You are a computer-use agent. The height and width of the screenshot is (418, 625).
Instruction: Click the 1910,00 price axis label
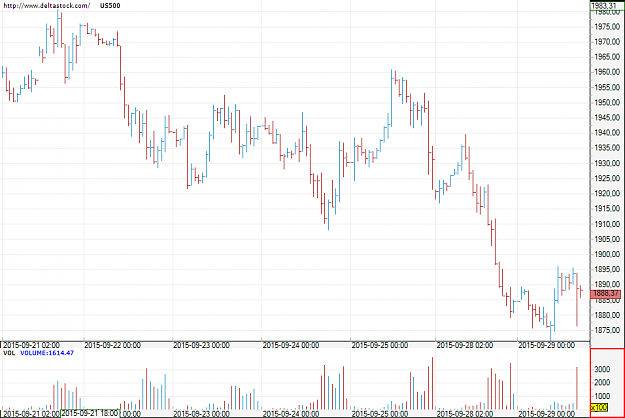[607, 224]
